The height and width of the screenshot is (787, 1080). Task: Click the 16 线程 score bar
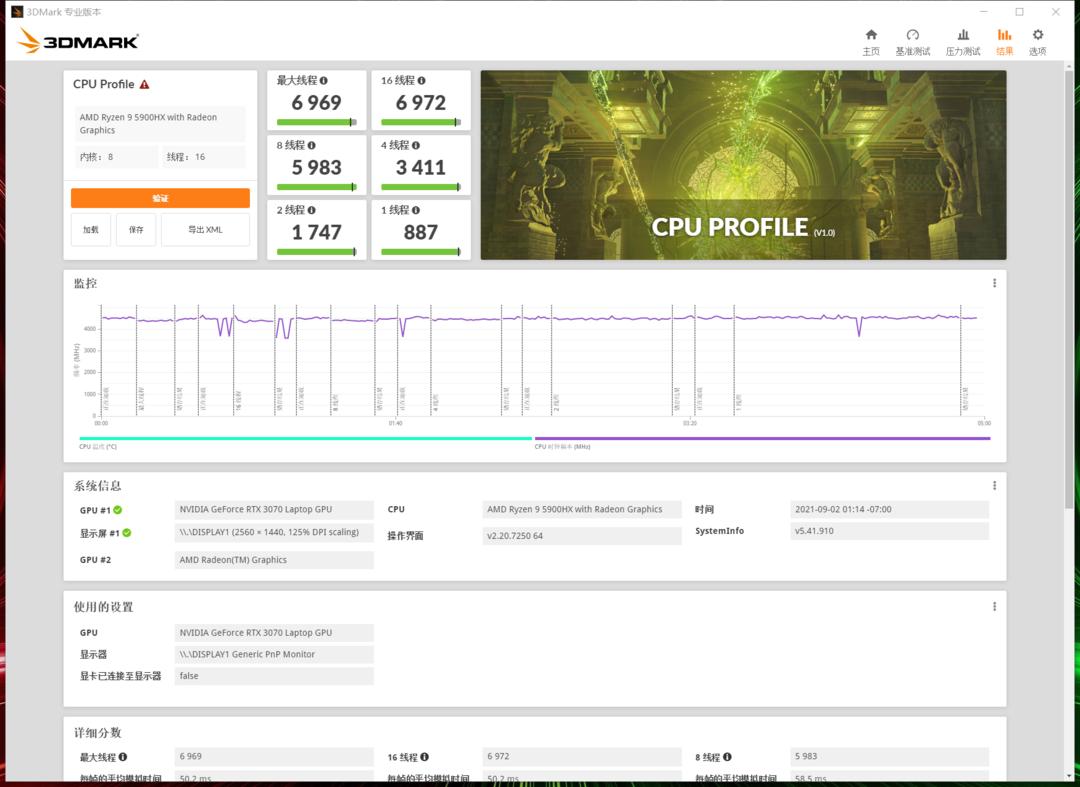421,123
